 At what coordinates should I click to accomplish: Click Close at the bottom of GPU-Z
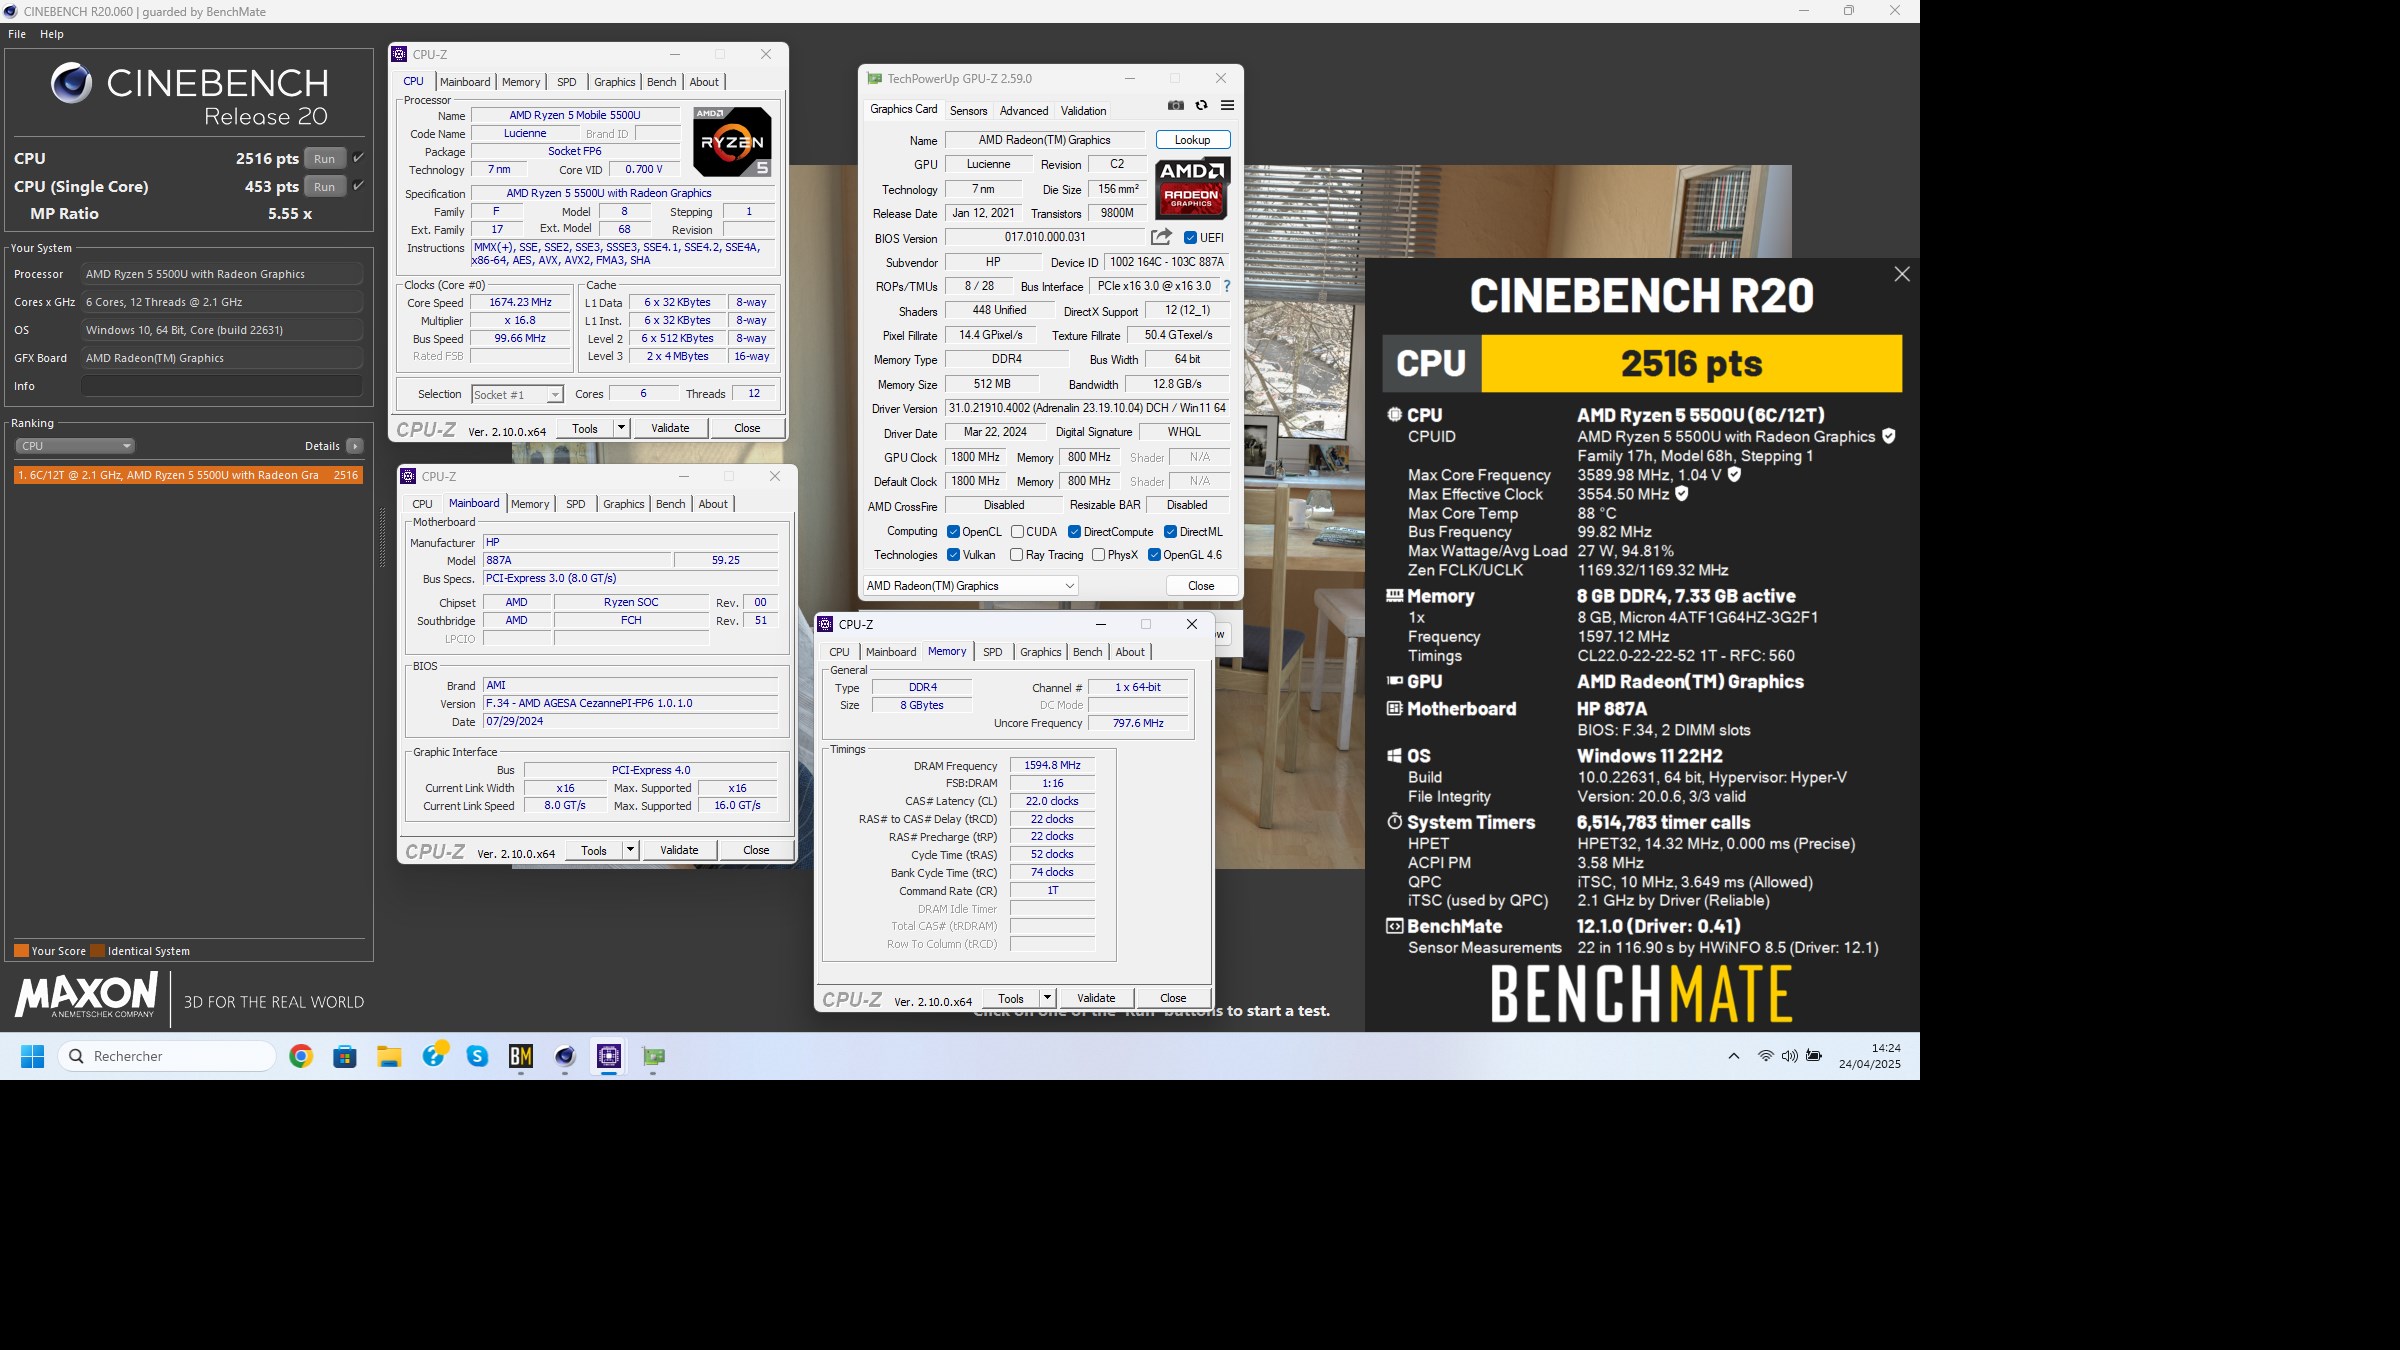(x=1201, y=586)
